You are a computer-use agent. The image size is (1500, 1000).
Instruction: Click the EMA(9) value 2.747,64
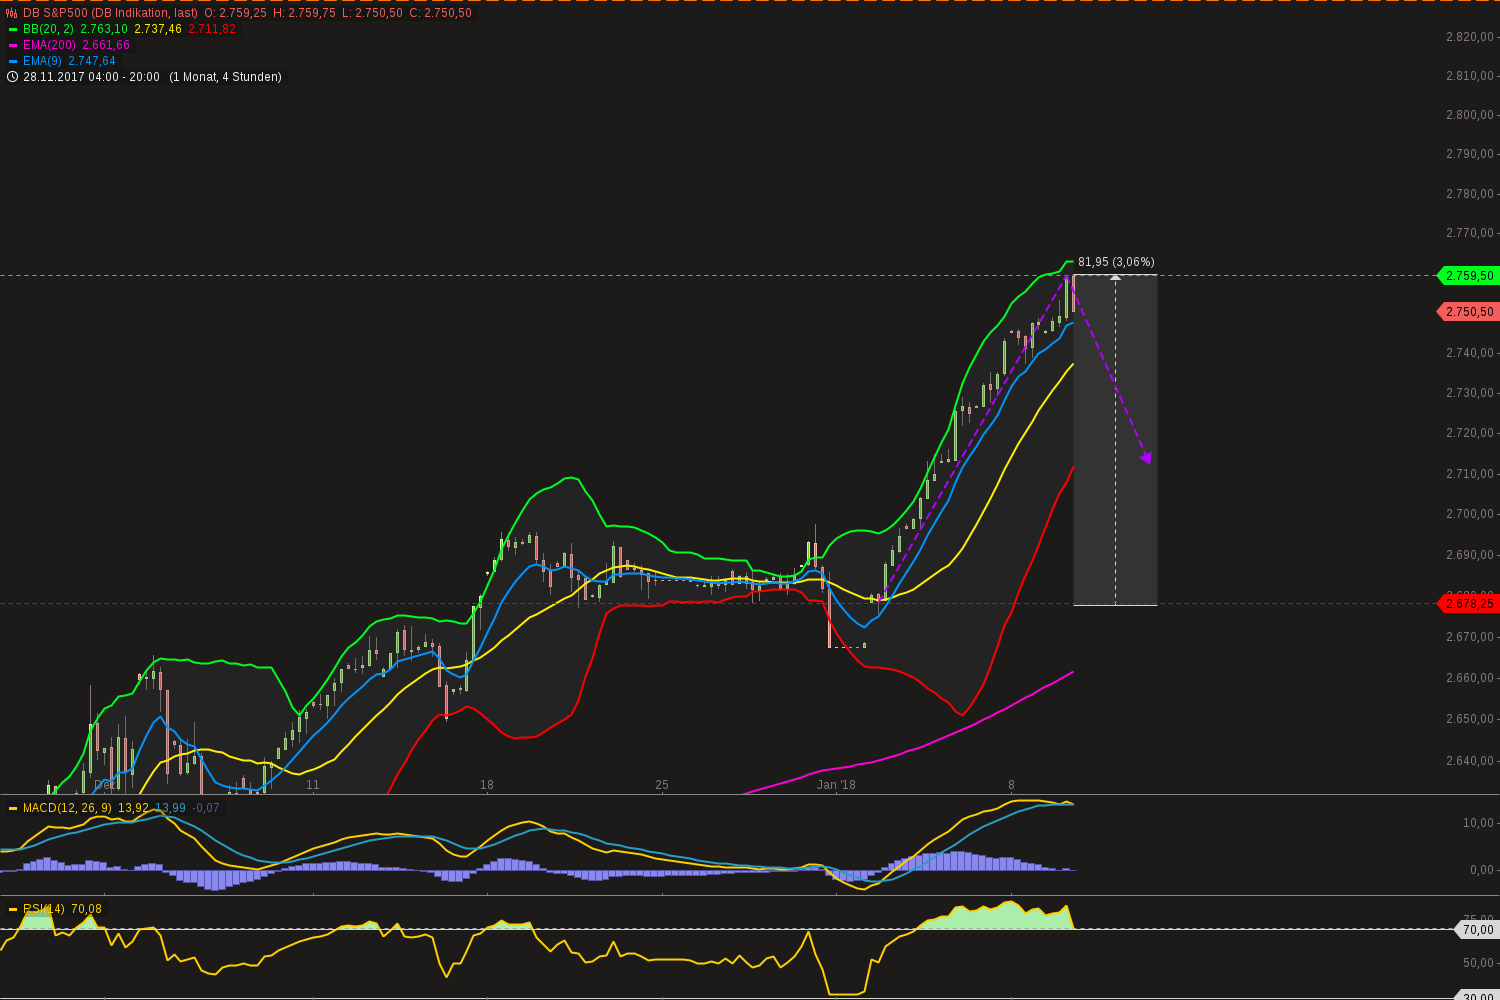click(92, 61)
